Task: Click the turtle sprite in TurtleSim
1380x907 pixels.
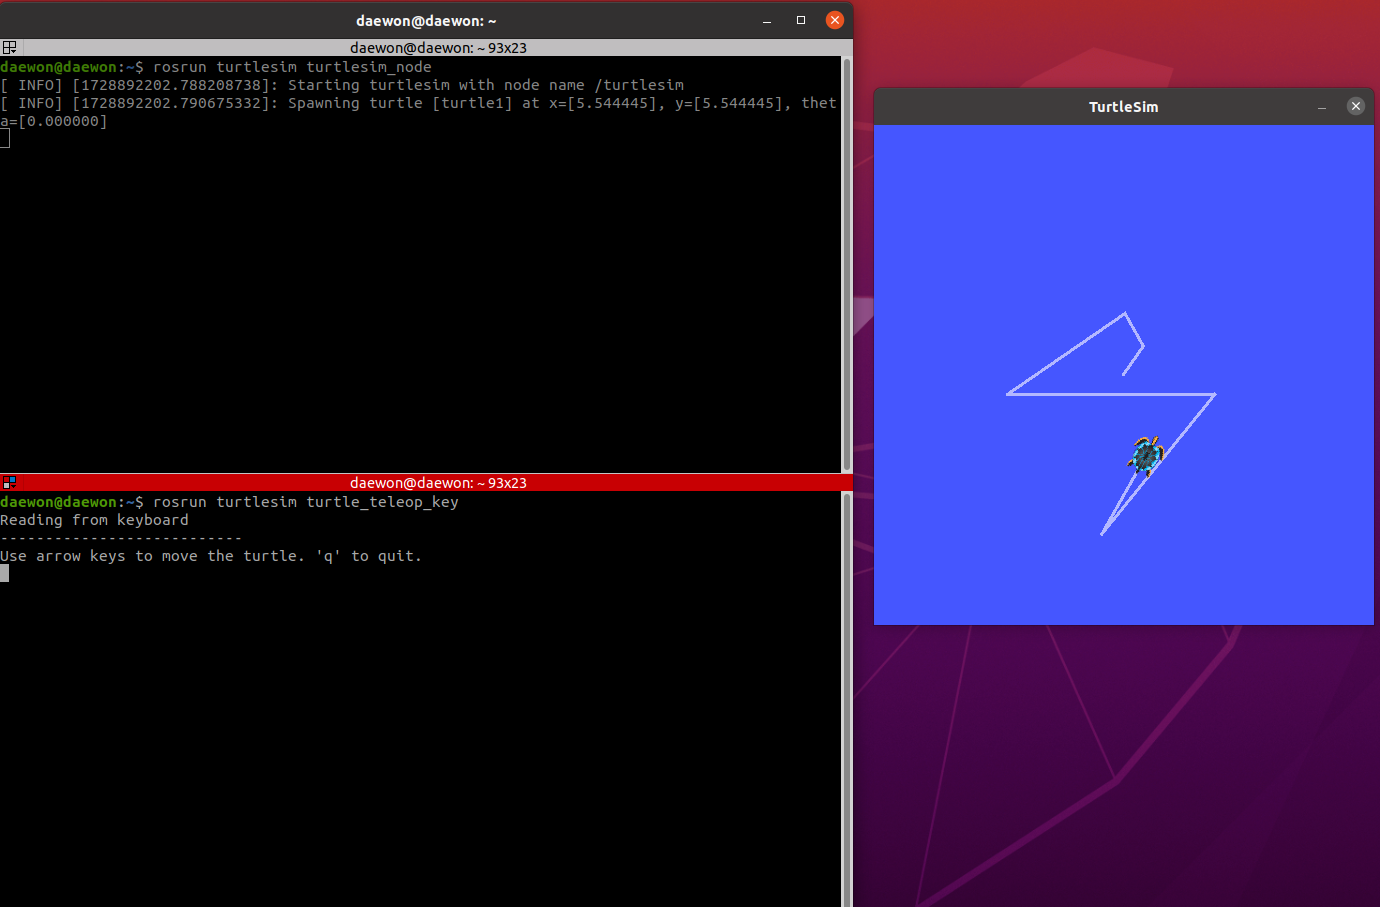Action: (x=1146, y=455)
